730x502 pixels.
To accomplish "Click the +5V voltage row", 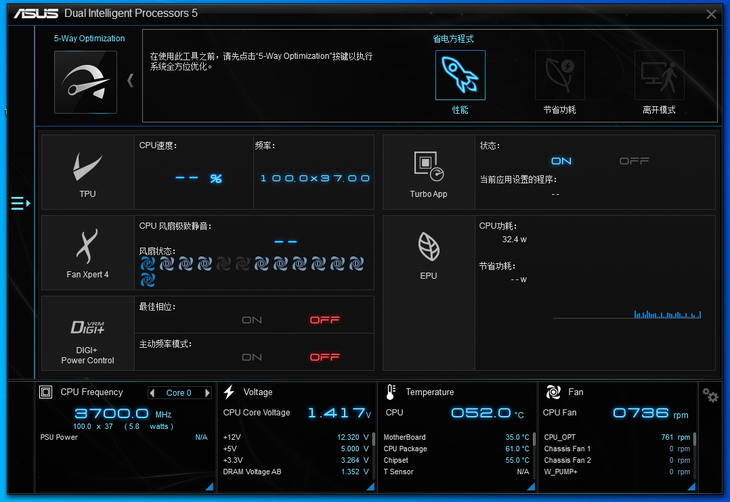I will tap(296, 449).
